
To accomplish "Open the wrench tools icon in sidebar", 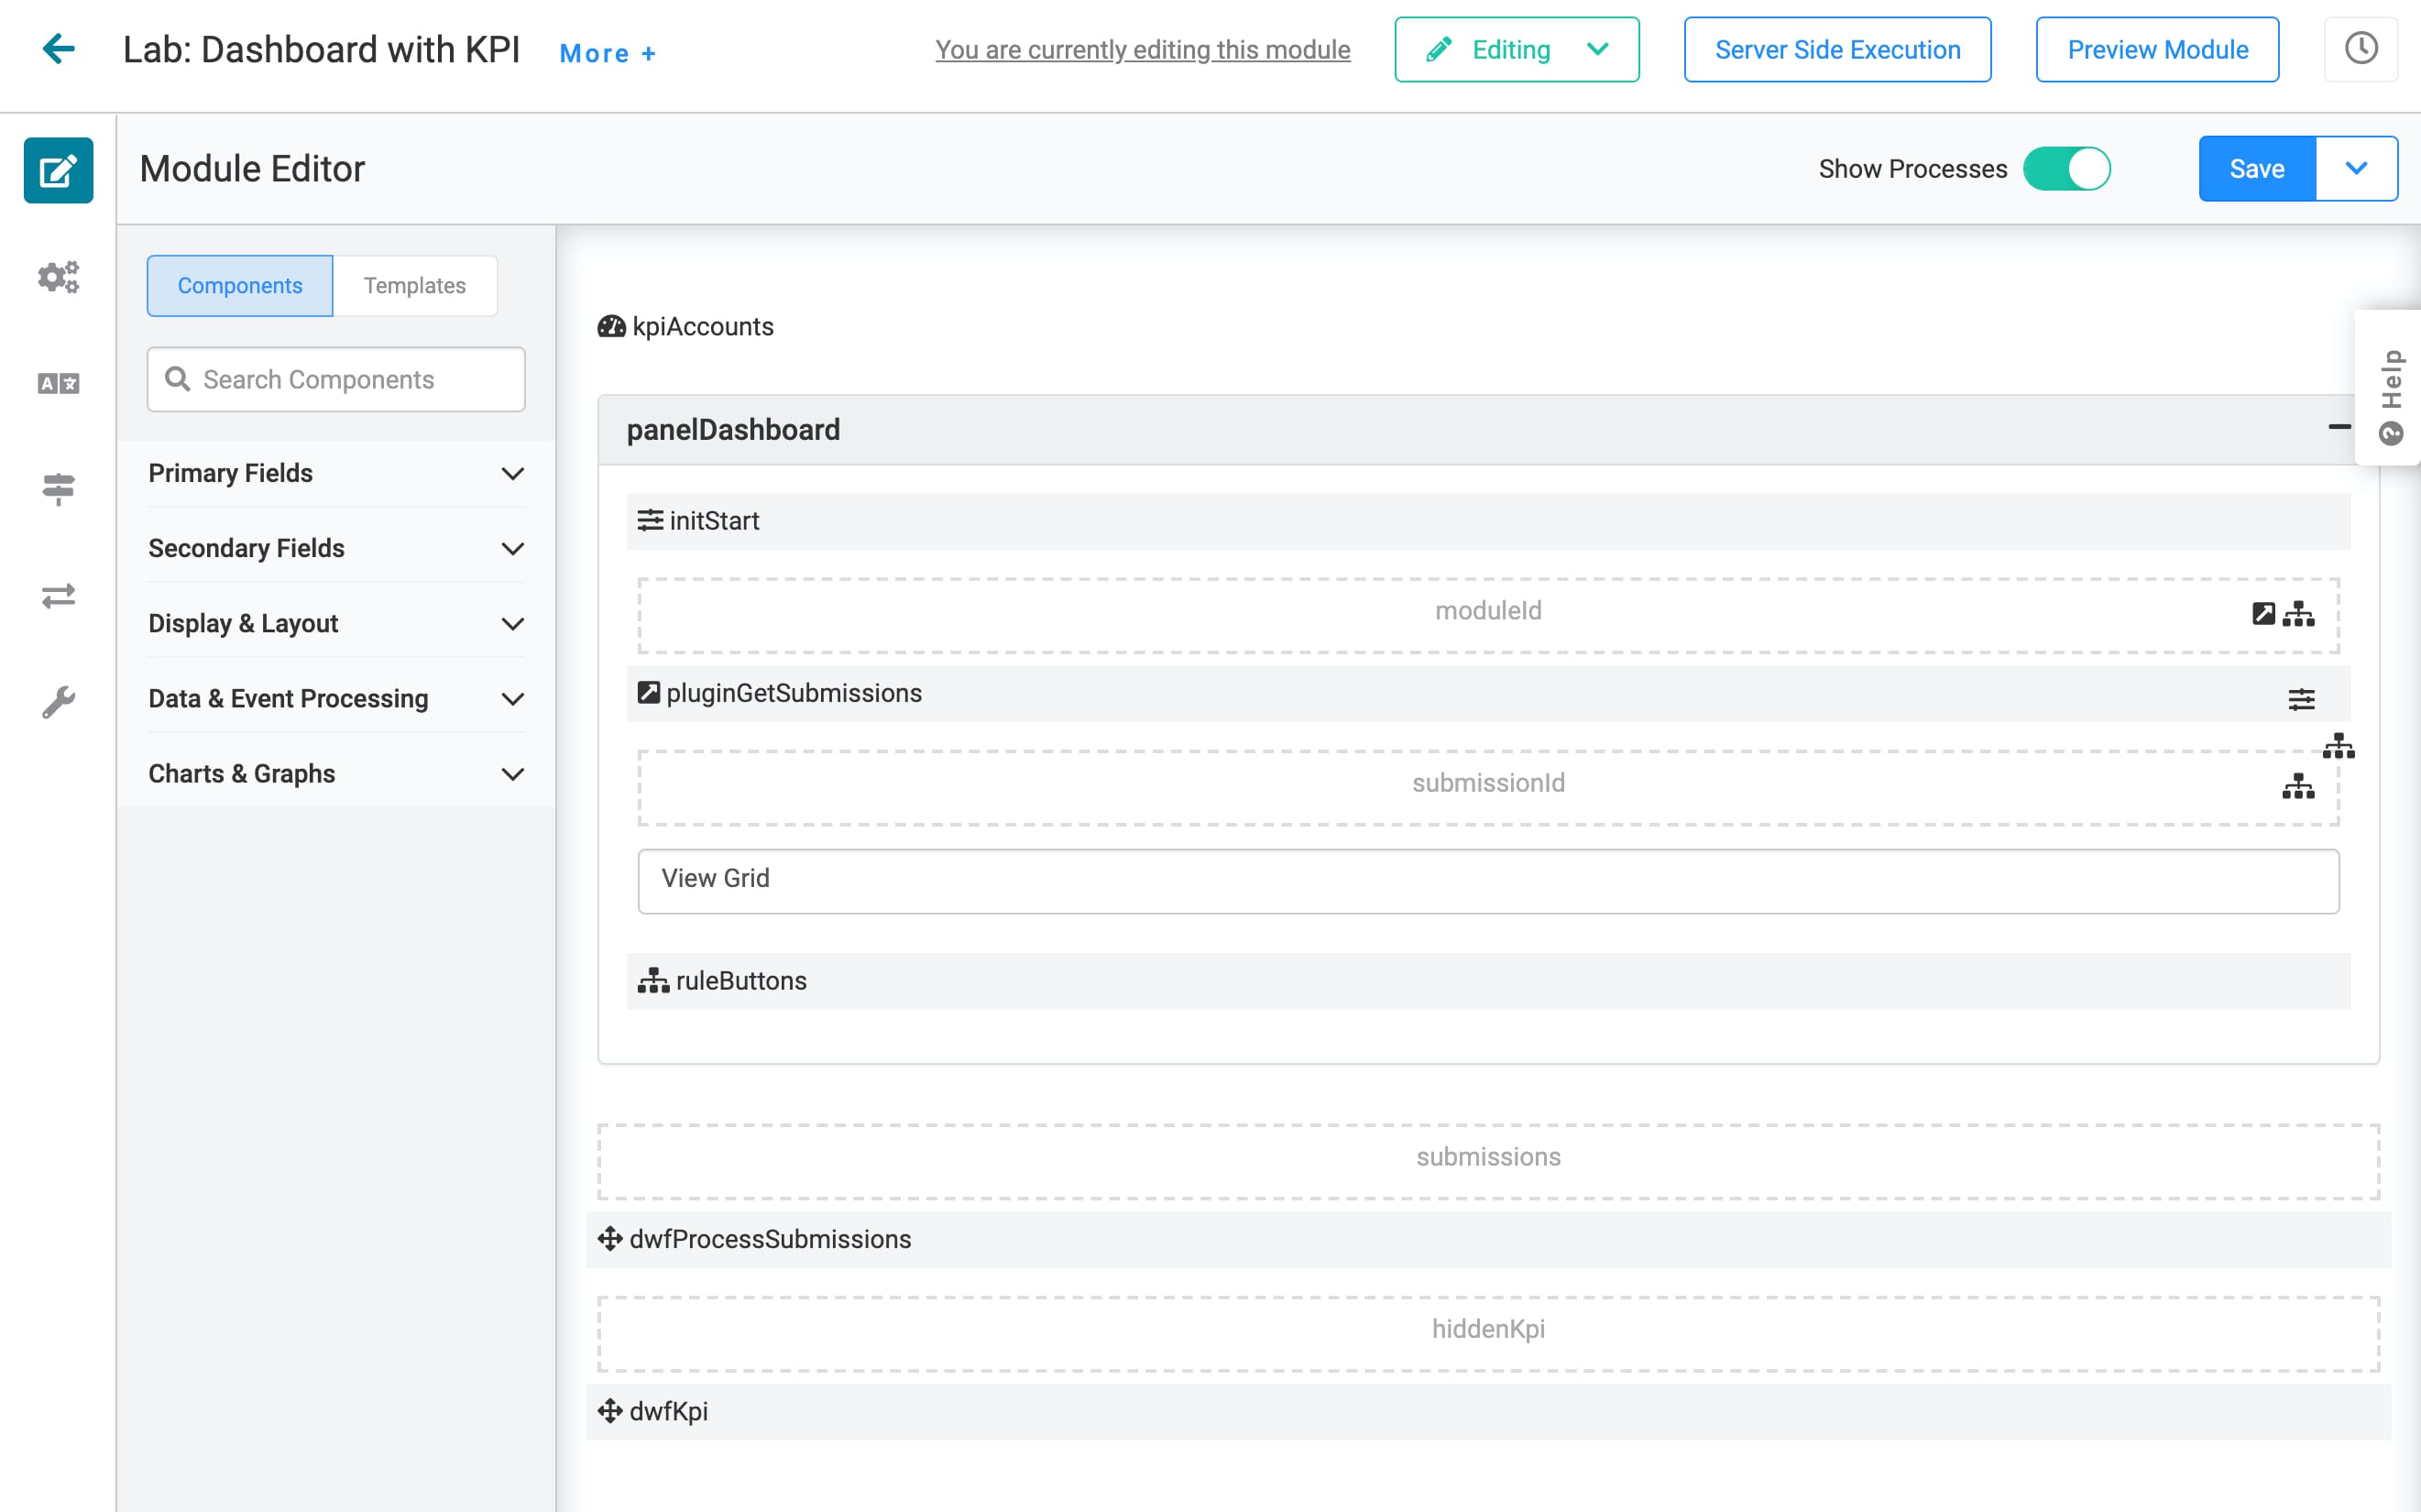I will tap(58, 702).
